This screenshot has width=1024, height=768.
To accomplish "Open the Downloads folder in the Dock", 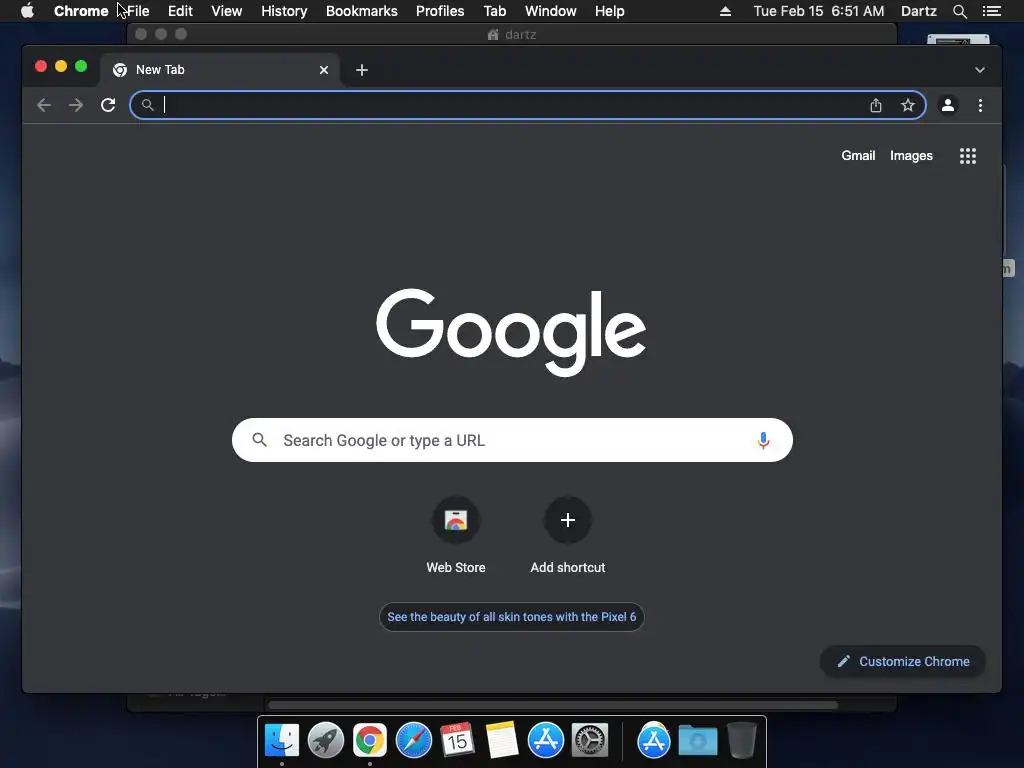I will coord(697,741).
